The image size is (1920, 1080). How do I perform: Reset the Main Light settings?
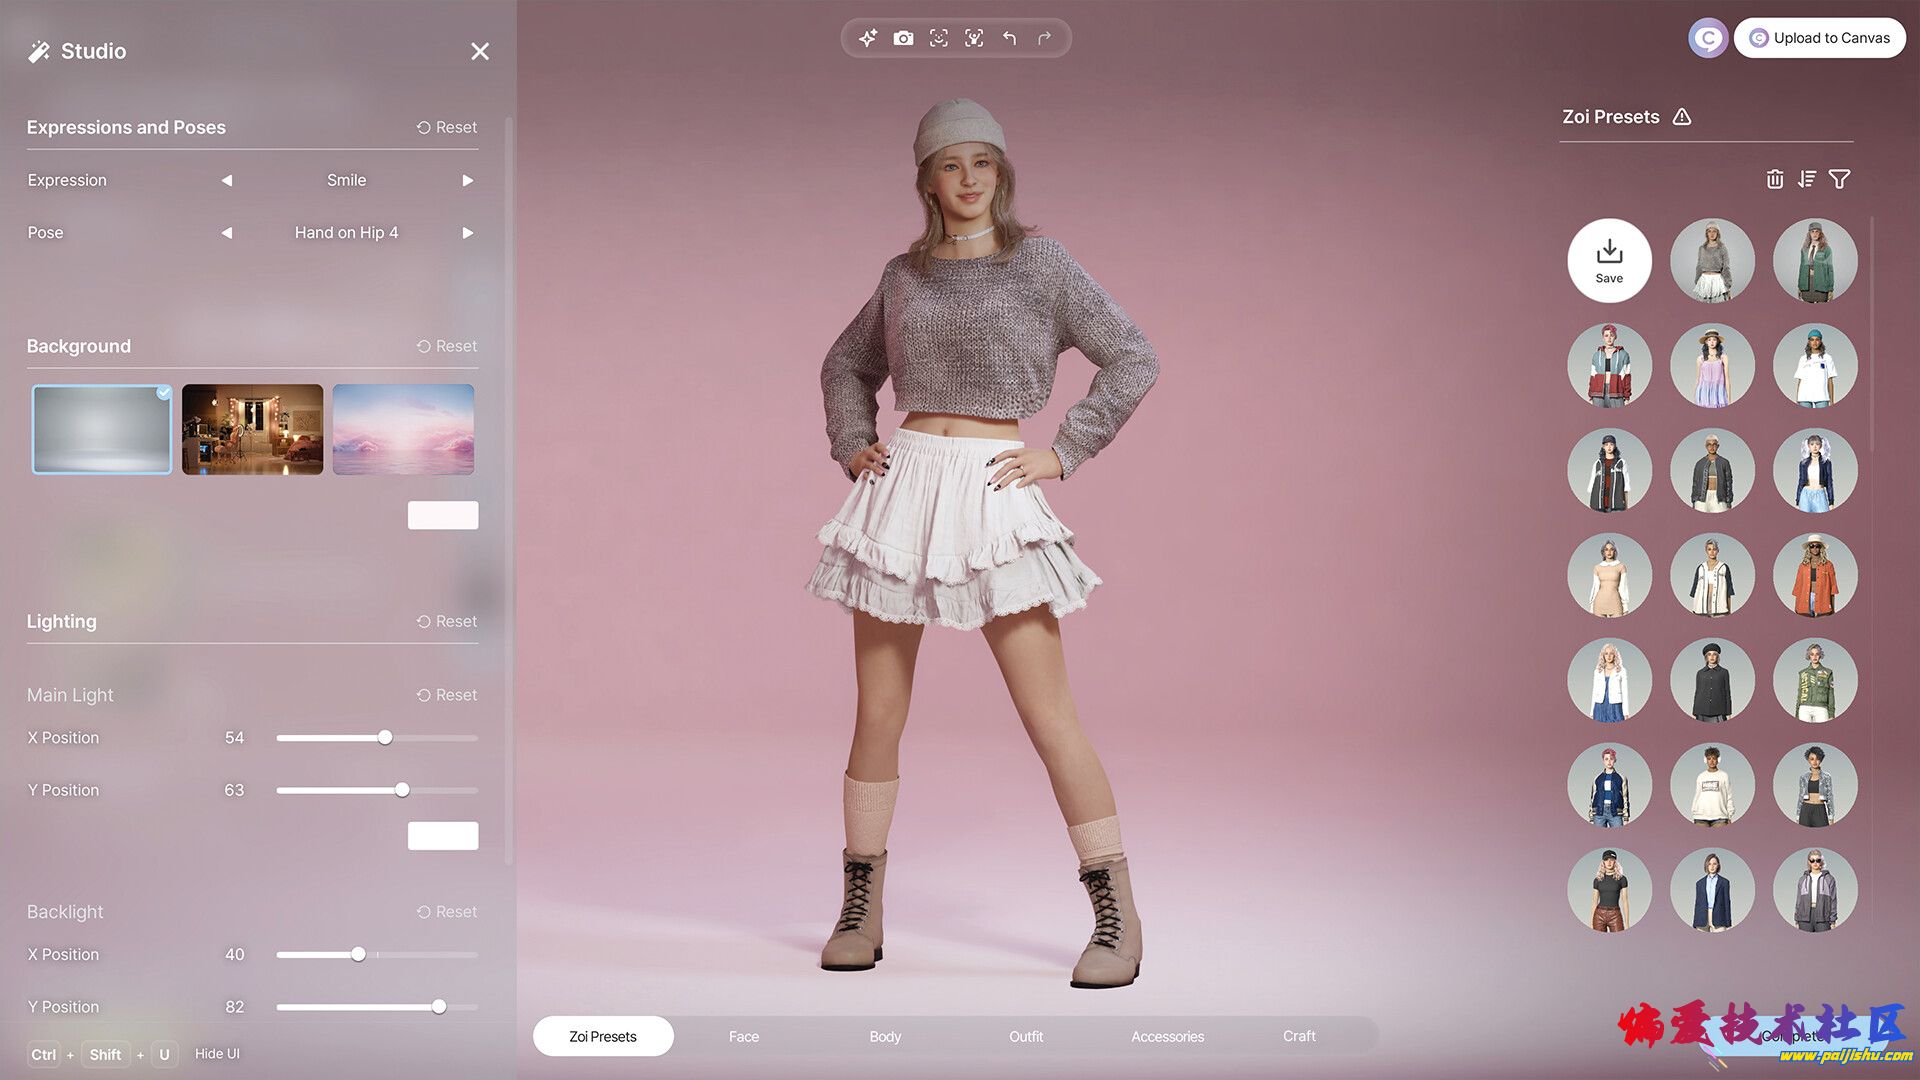click(447, 695)
